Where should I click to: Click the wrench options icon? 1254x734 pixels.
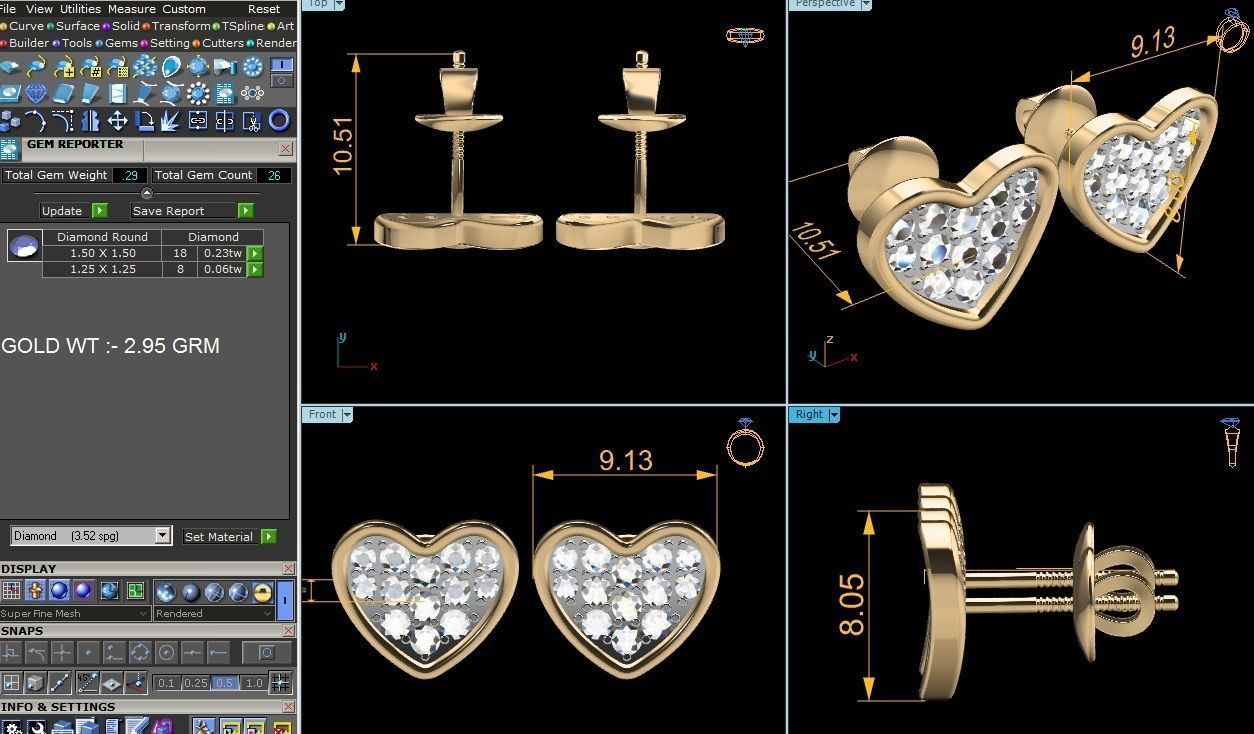(36, 726)
